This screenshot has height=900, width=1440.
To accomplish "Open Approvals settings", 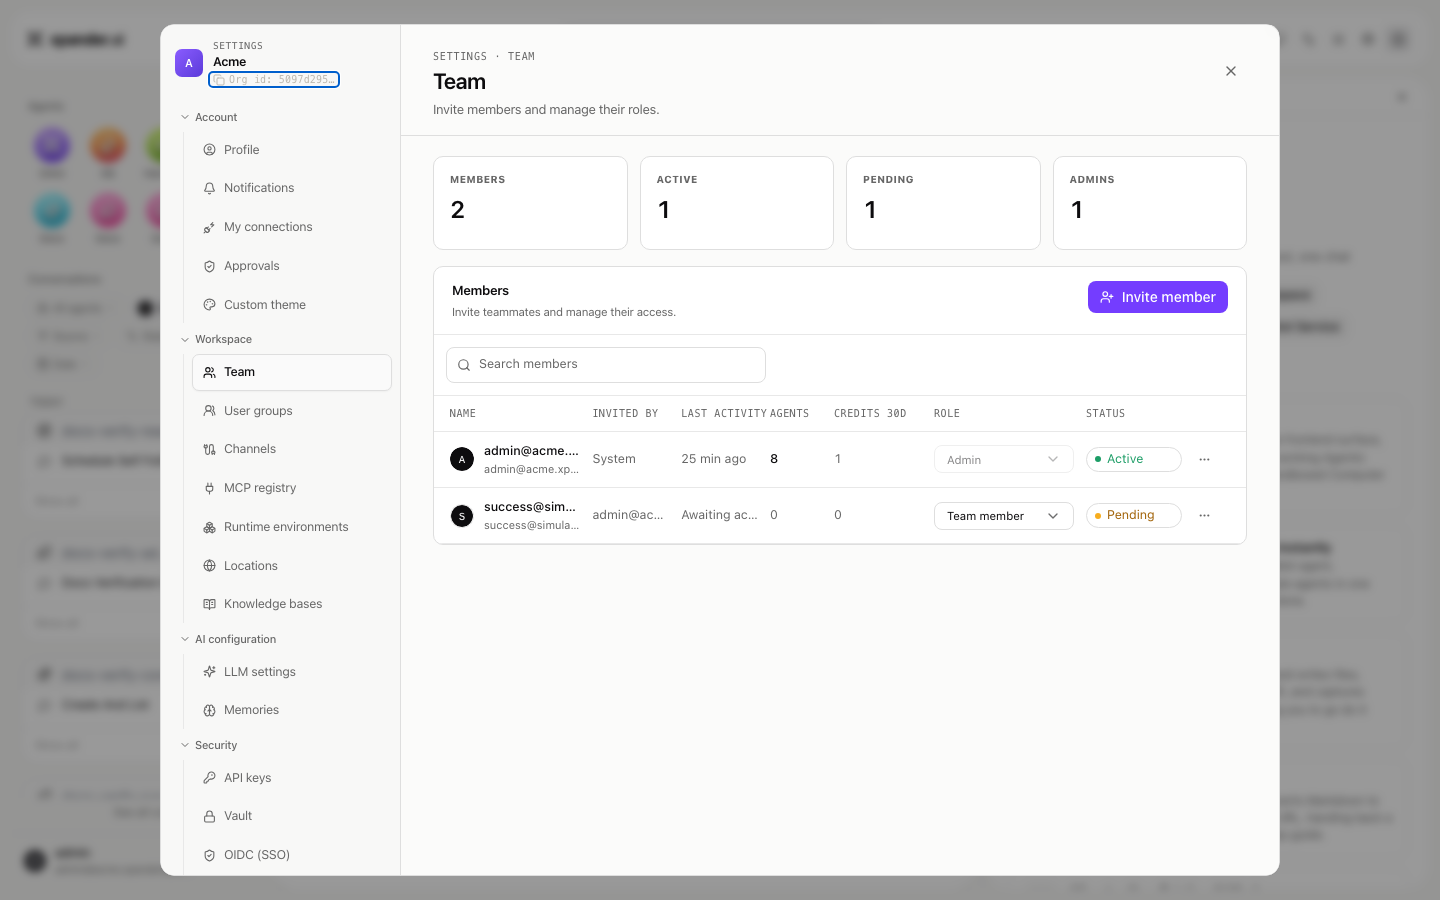I will coord(292,266).
